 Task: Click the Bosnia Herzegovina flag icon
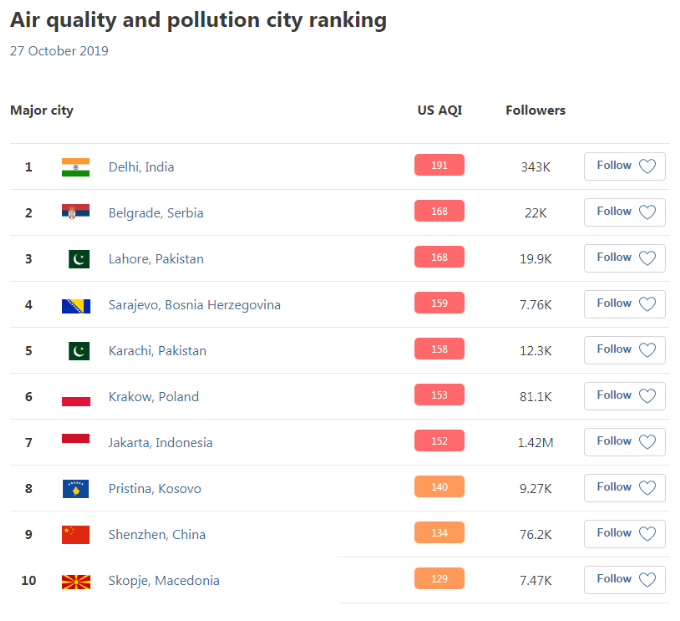(76, 306)
